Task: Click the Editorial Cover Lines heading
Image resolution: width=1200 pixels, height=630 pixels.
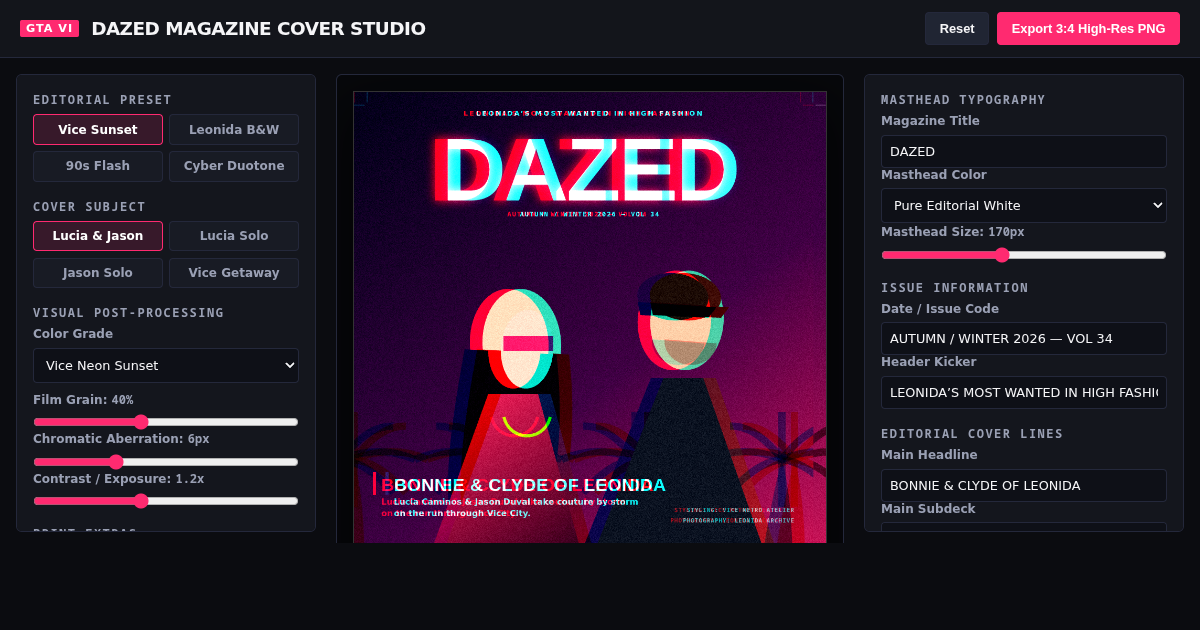Action: (x=972, y=434)
